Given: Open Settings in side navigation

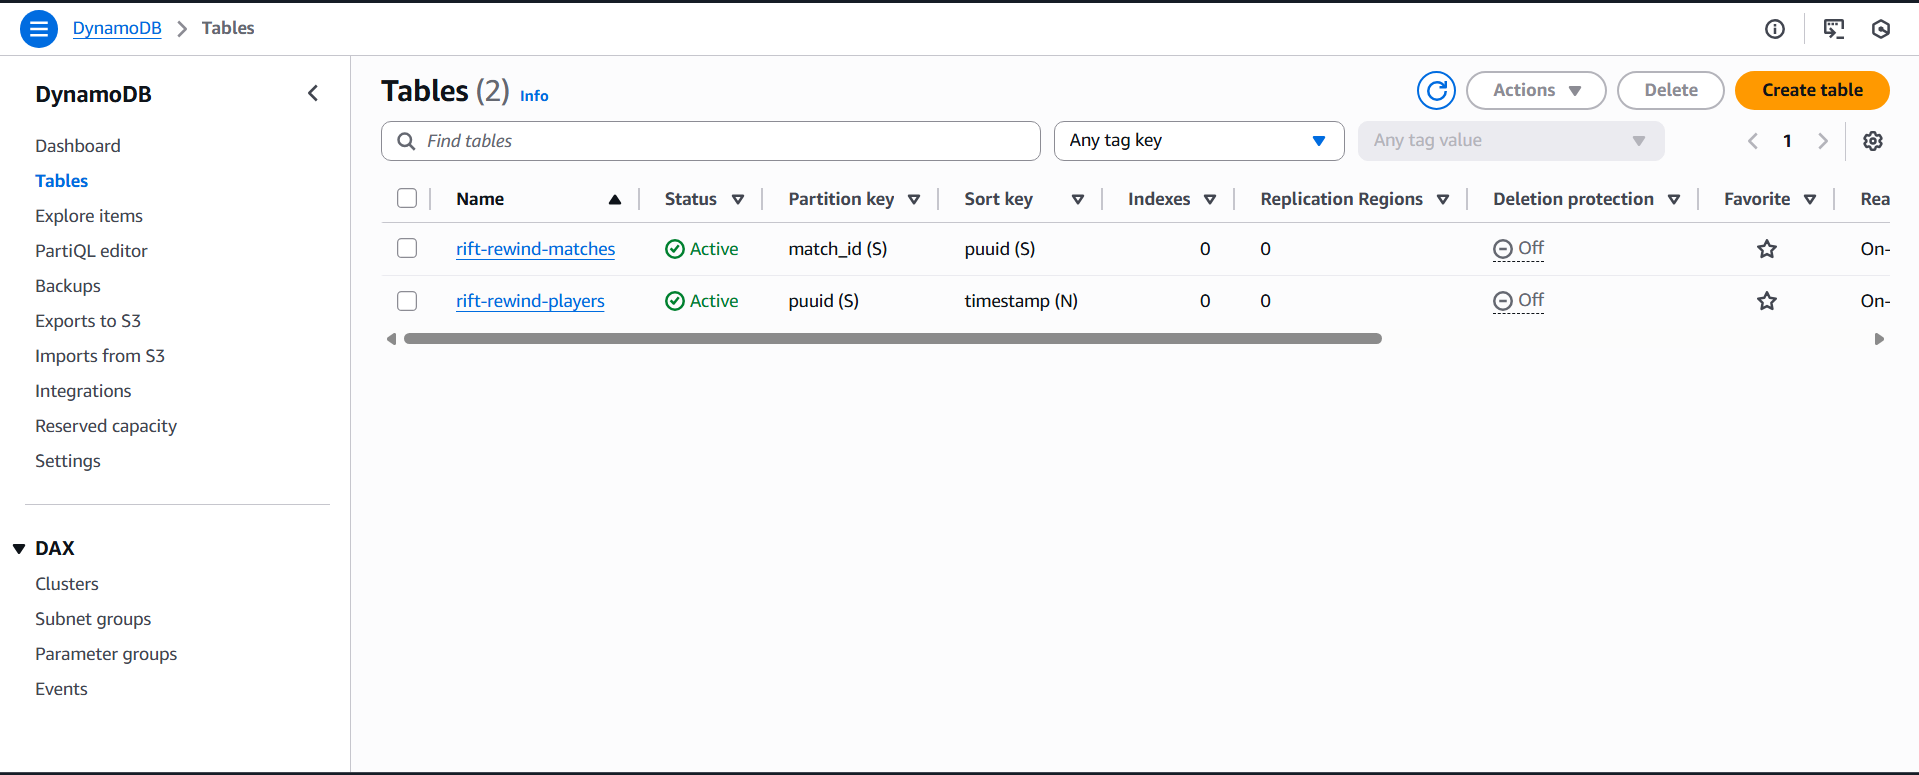Looking at the screenshot, I should click(x=68, y=461).
